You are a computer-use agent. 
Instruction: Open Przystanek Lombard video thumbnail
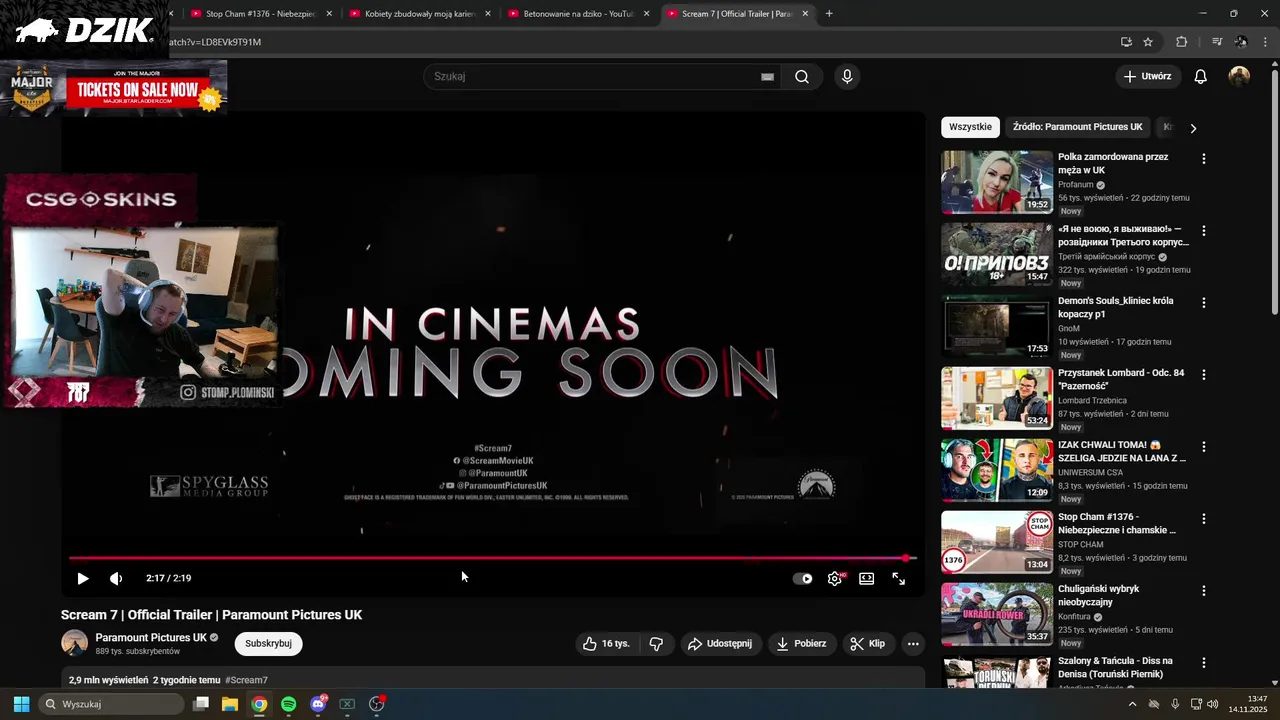997,398
